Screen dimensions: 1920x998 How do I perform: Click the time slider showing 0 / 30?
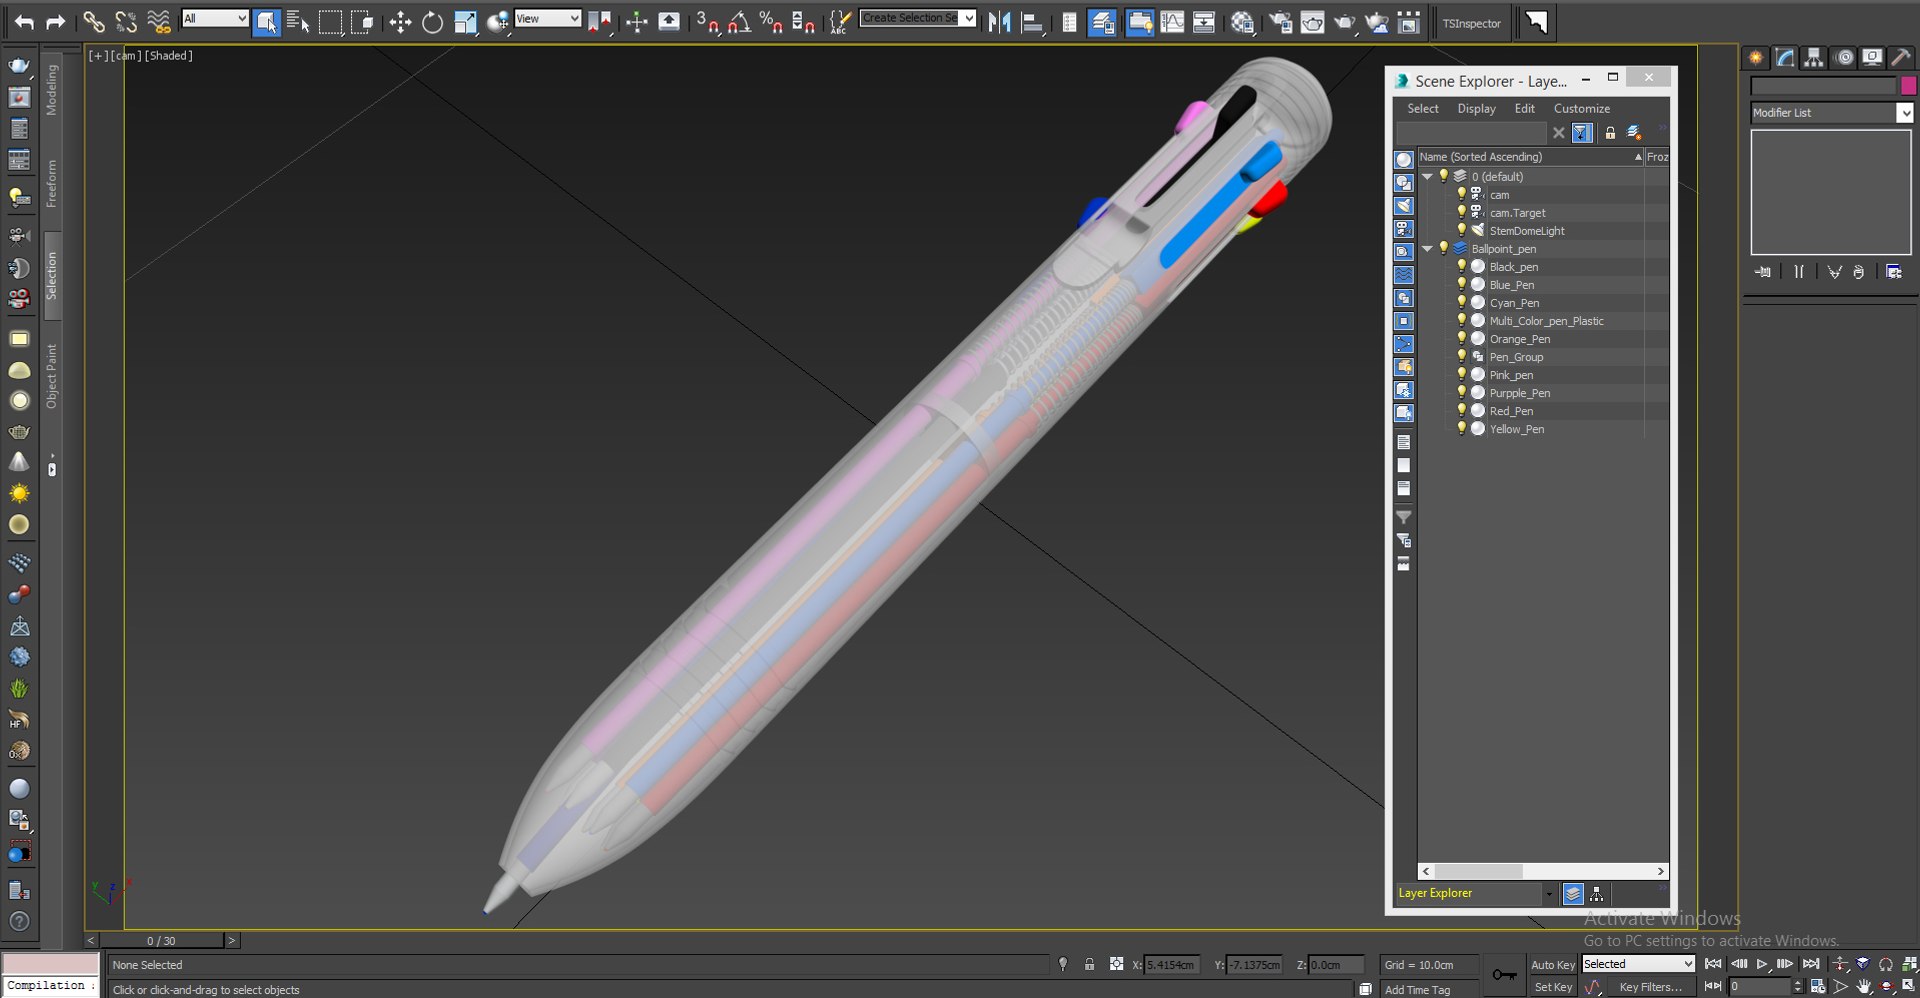[162, 941]
